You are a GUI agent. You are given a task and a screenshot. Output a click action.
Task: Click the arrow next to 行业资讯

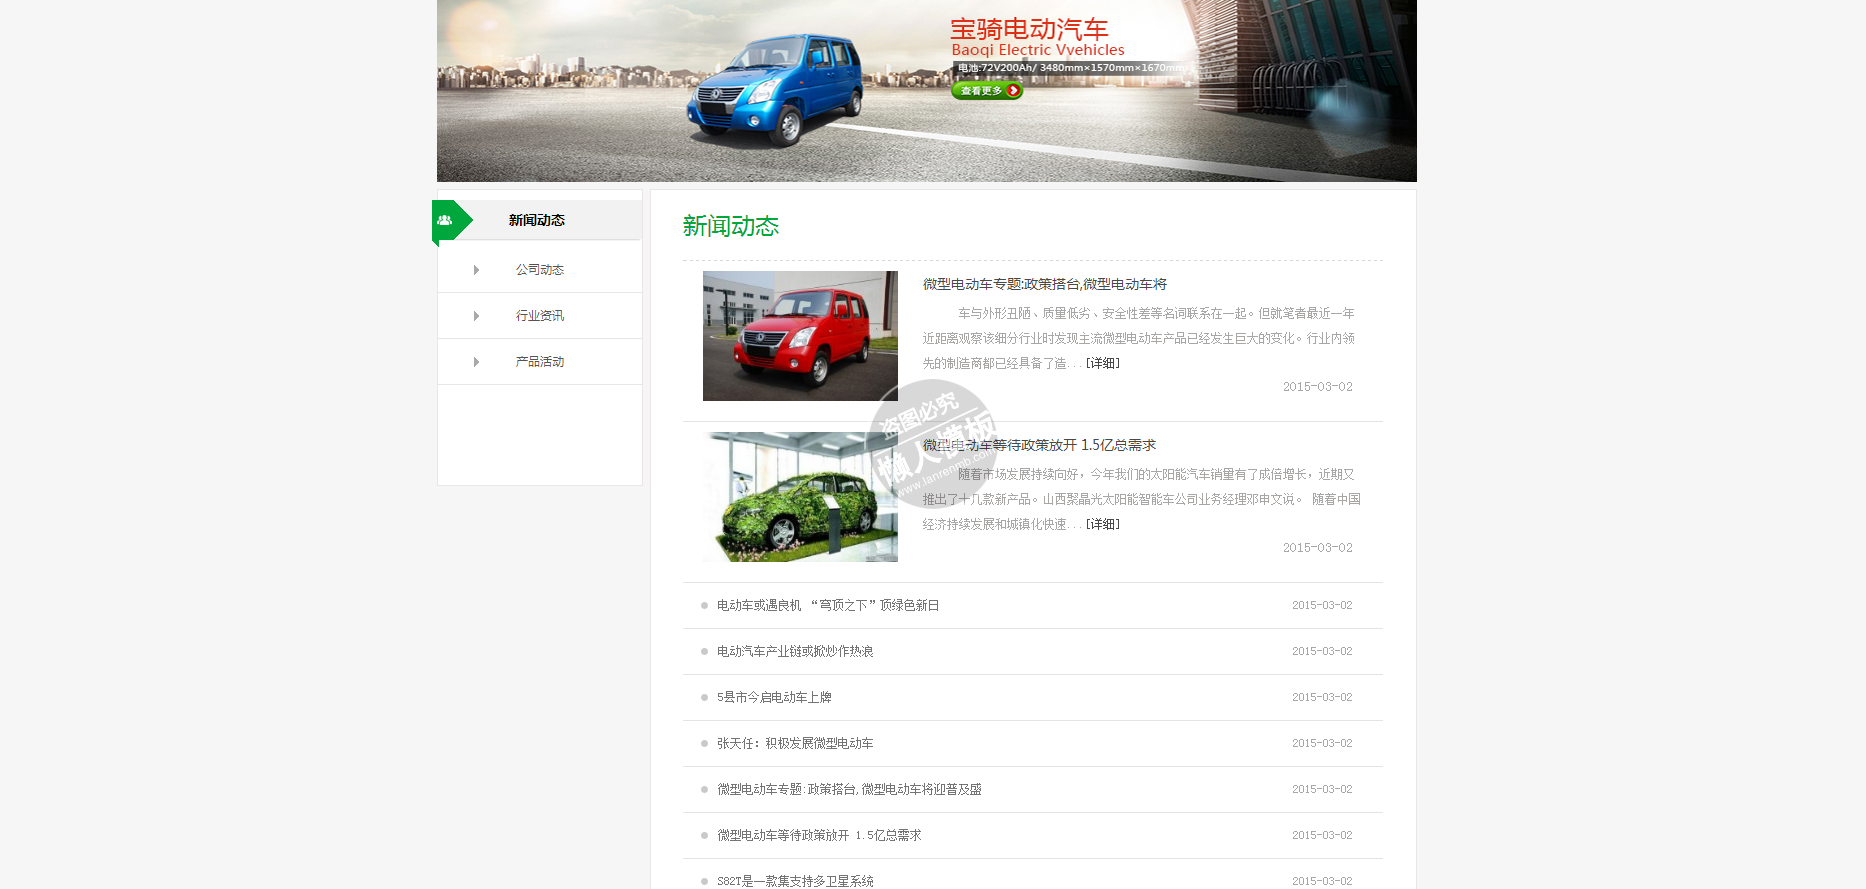477,316
